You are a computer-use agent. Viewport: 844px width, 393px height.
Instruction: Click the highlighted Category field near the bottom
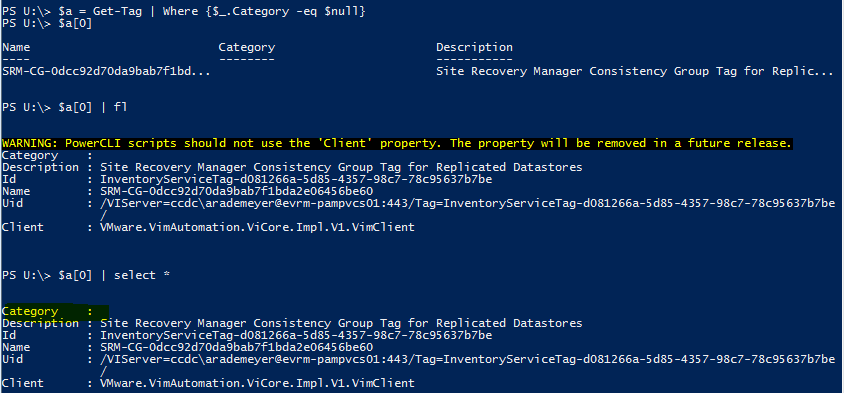(x=55, y=311)
